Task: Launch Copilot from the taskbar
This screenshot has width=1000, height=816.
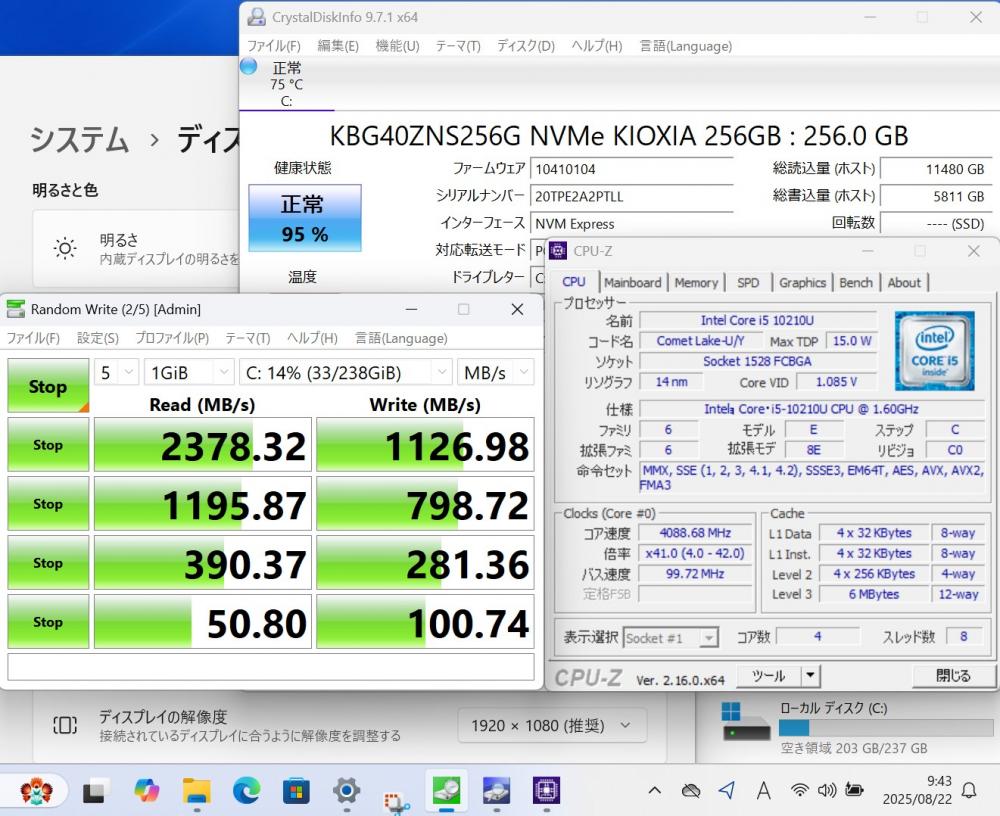Action: coord(146,791)
